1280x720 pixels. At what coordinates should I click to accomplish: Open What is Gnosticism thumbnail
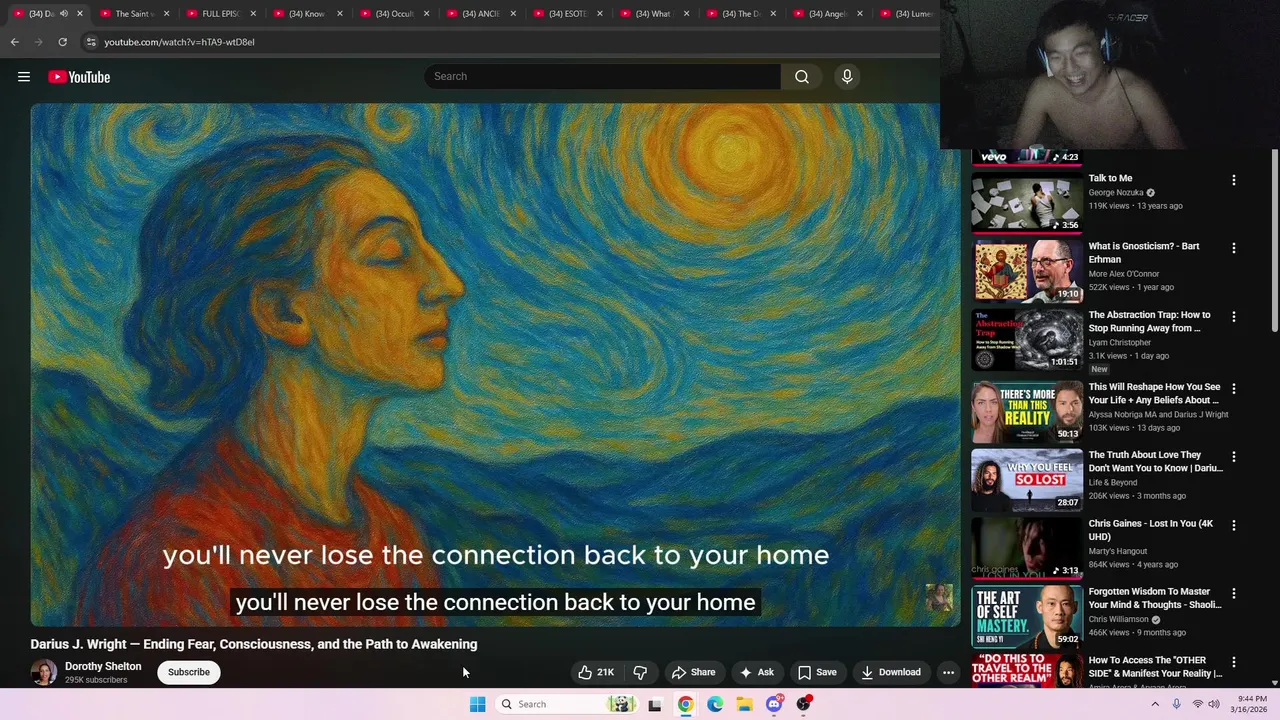click(x=1027, y=271)
